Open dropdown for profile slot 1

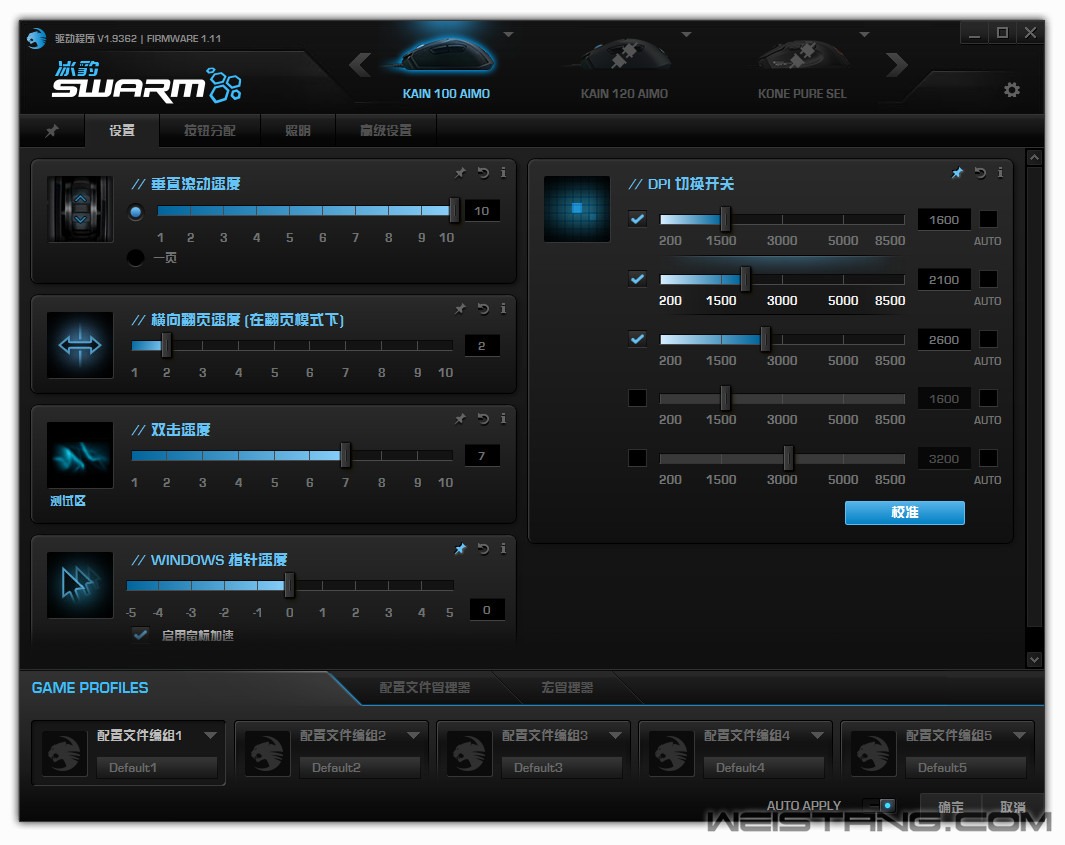(x=211, y=735)
